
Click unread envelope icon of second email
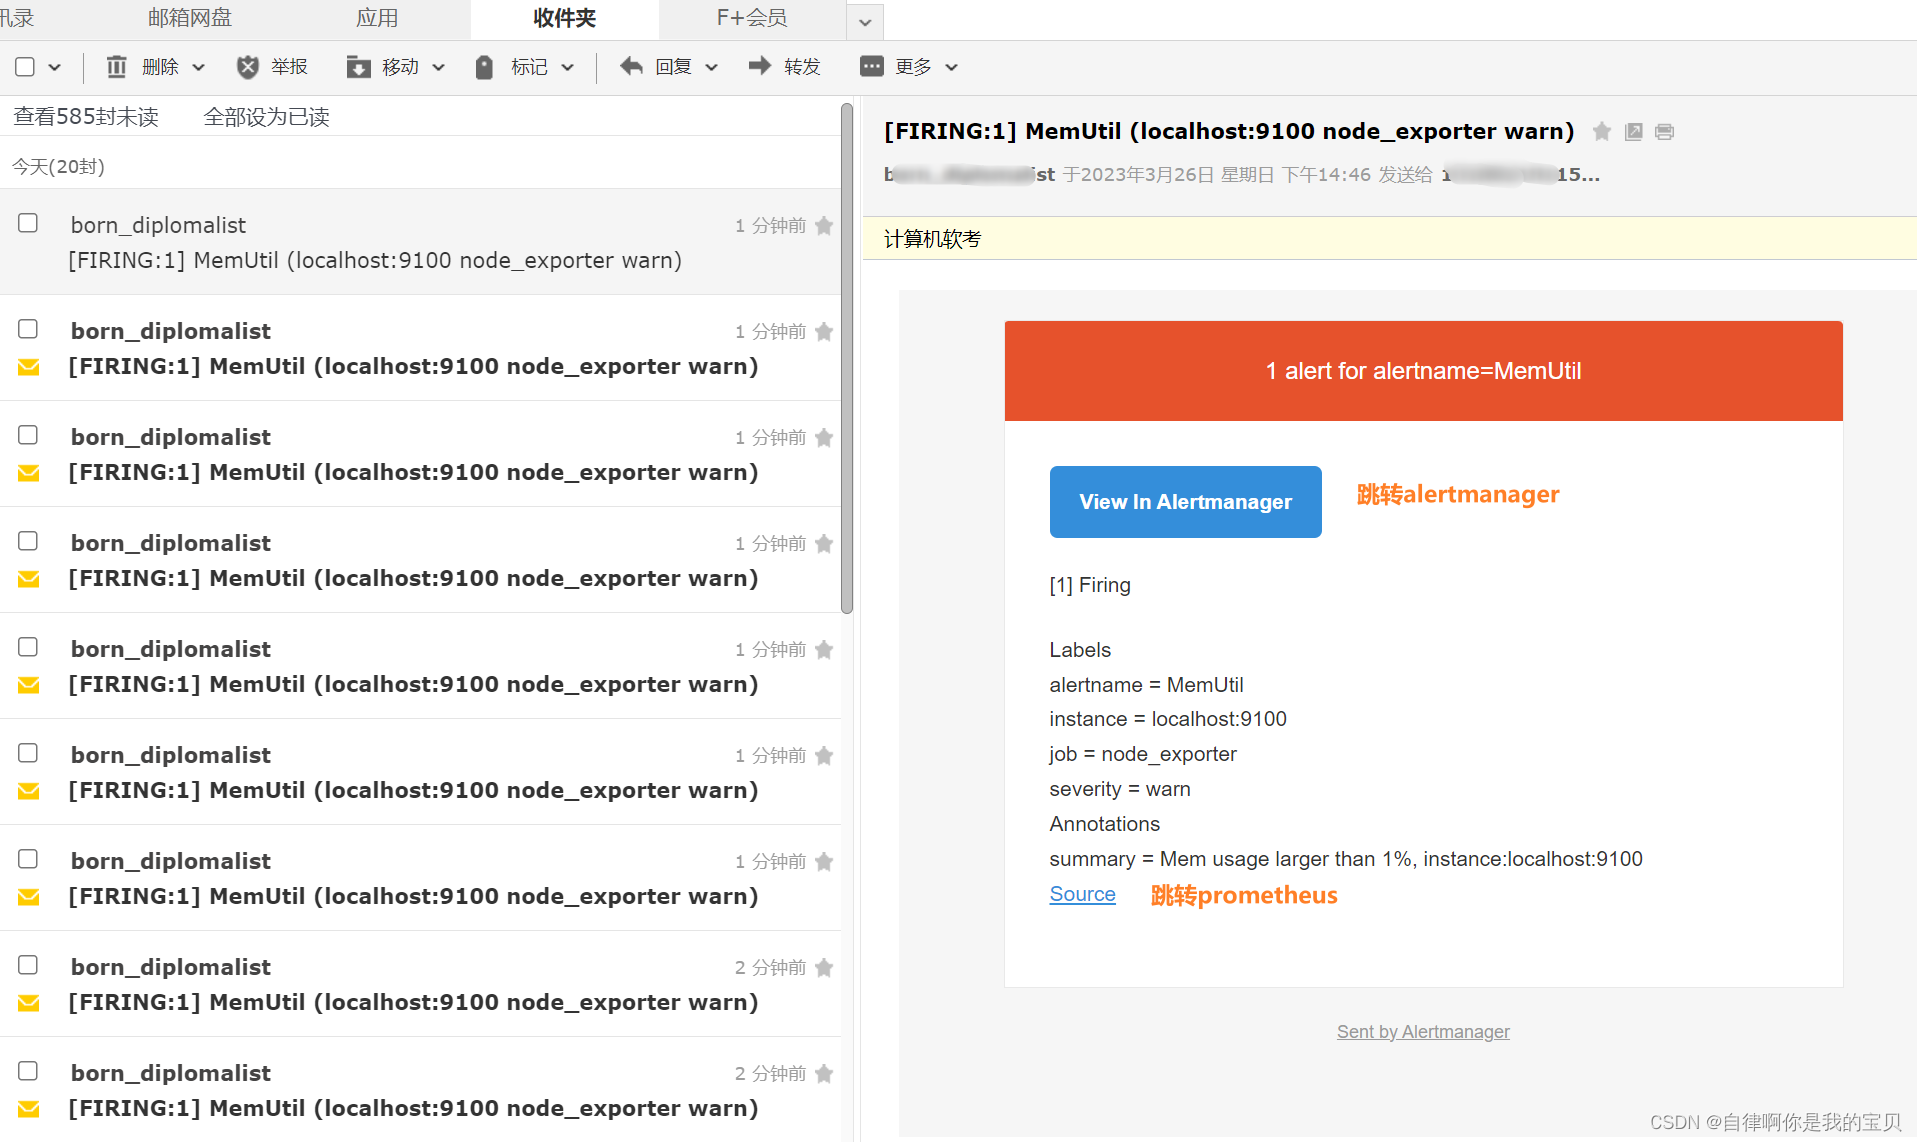coord(29,367)
